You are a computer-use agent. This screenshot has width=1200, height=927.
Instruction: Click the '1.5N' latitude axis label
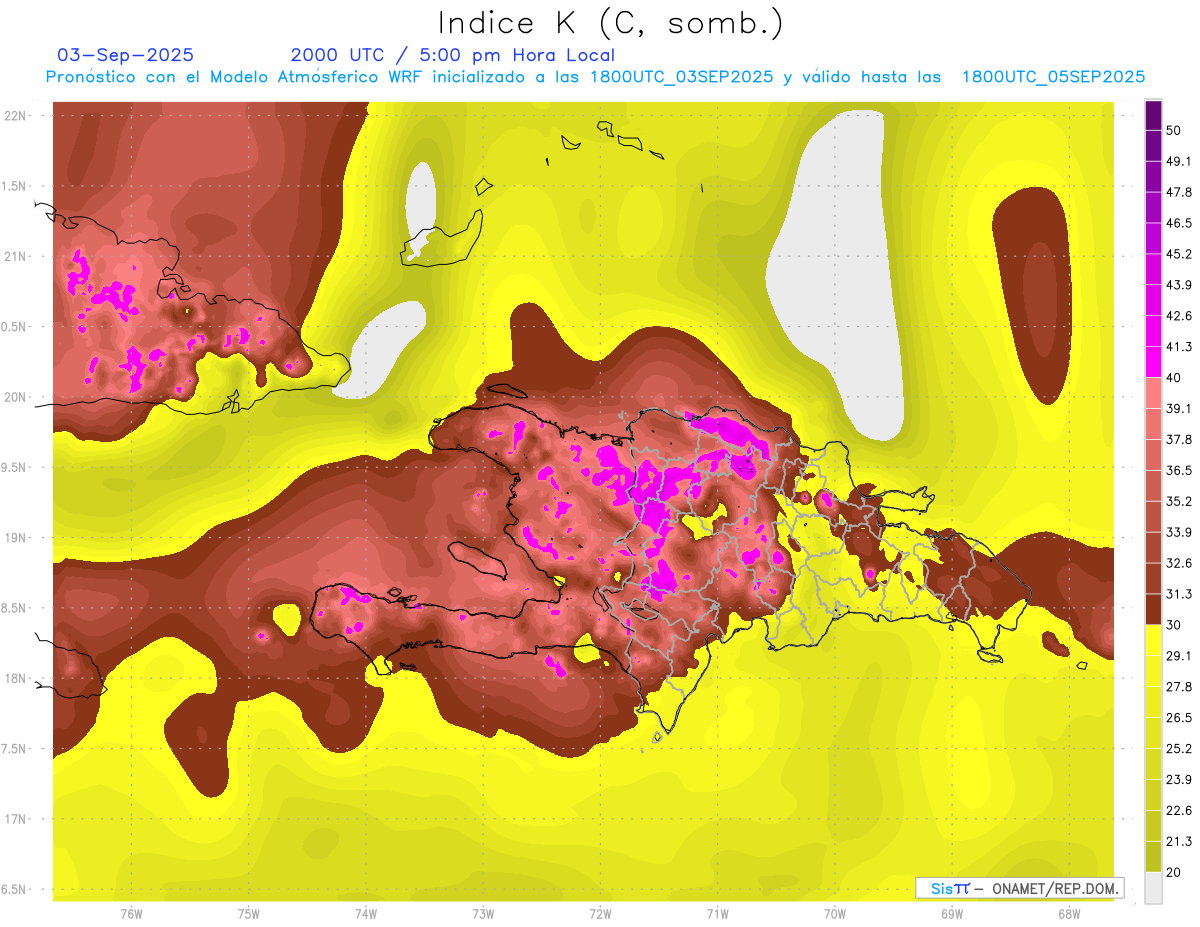click(x=15, y=187)
